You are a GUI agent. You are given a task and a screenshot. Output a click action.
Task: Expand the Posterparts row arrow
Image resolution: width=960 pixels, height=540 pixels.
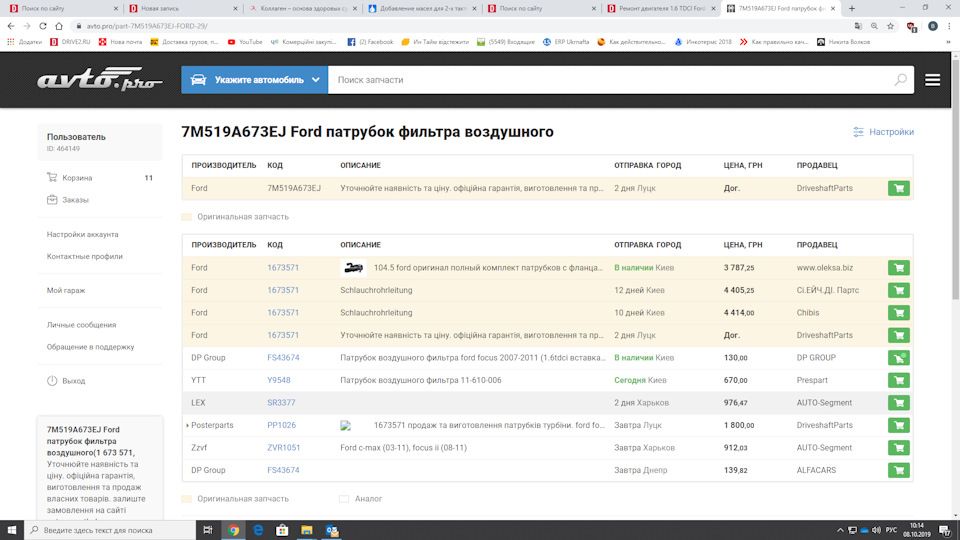(x=187, y=426)
